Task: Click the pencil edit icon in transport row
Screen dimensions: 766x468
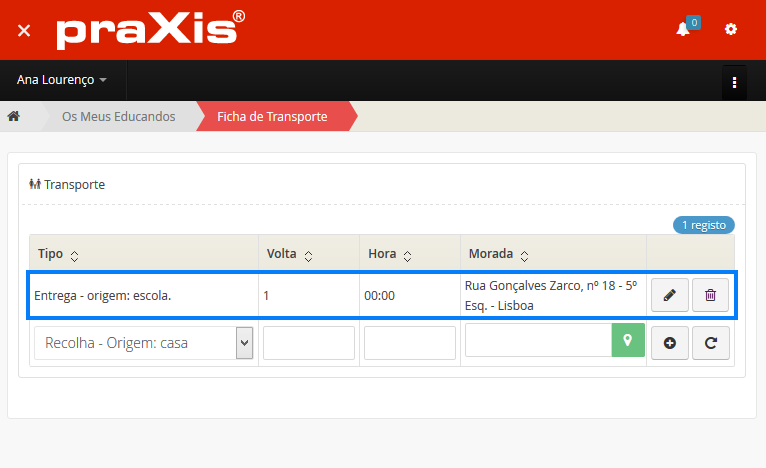Action: click(x=670, y=295)
